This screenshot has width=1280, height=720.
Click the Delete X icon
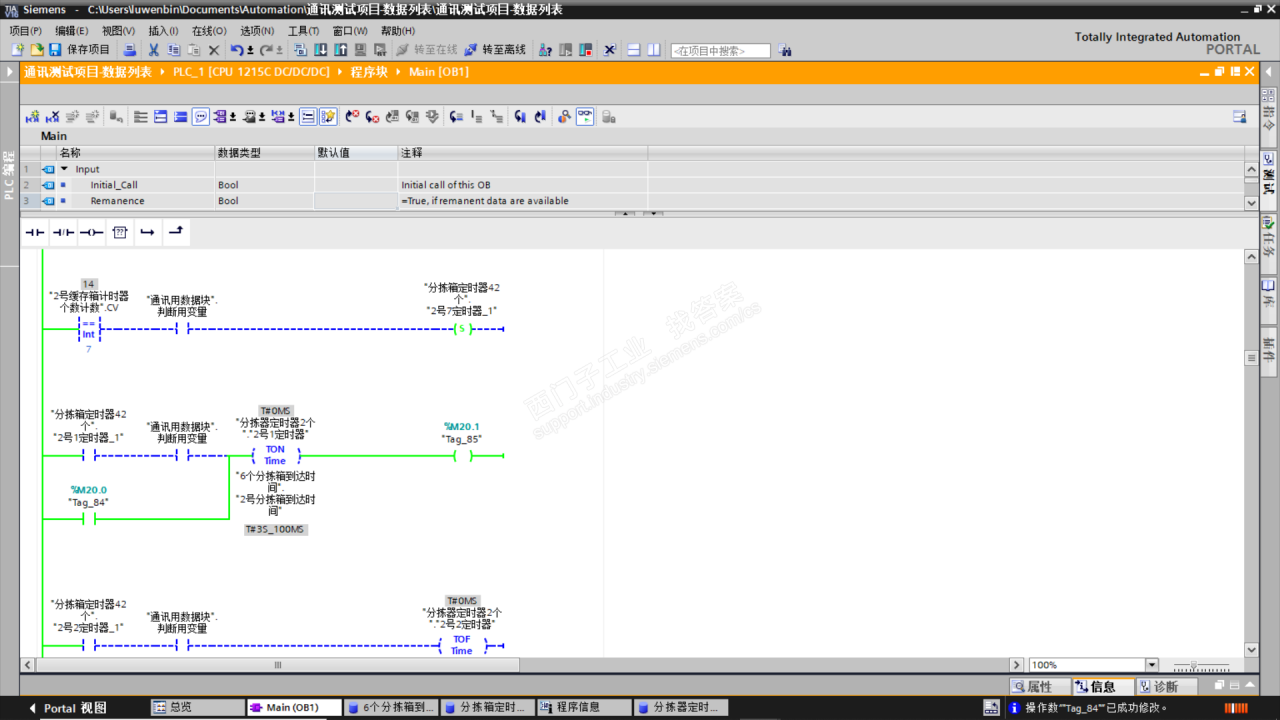[213, 50]
